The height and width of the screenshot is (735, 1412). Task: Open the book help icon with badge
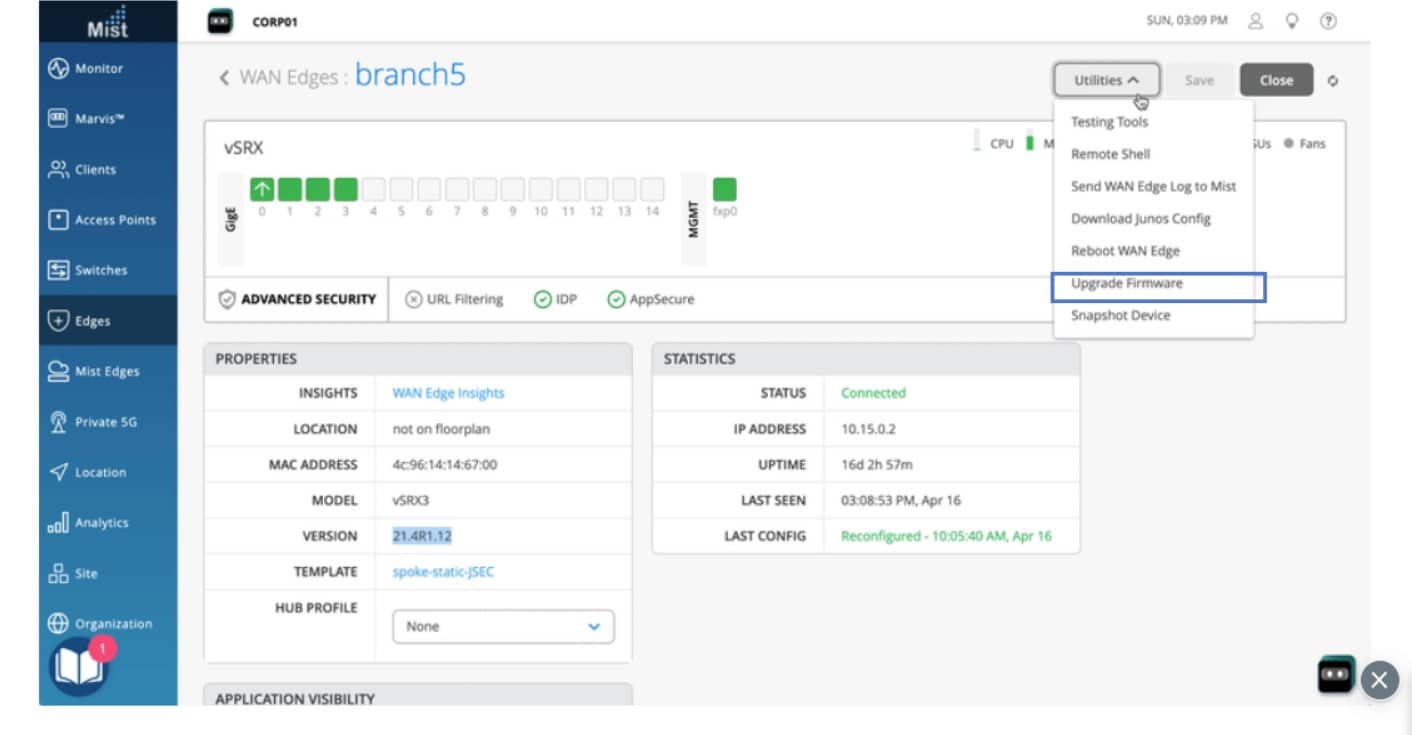pyautogui.click(x=80, y=667)
